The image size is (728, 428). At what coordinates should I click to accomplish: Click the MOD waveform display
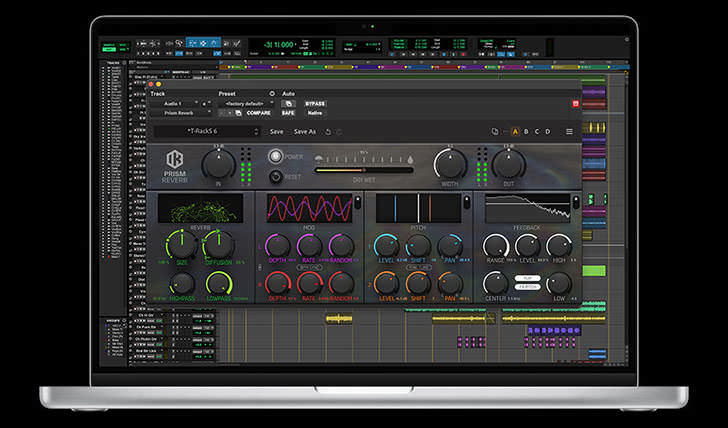(x=309, y=208)
